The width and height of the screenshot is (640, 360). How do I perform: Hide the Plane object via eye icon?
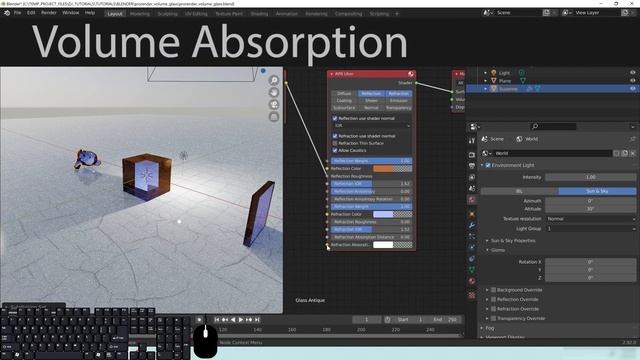coord(633,81)
